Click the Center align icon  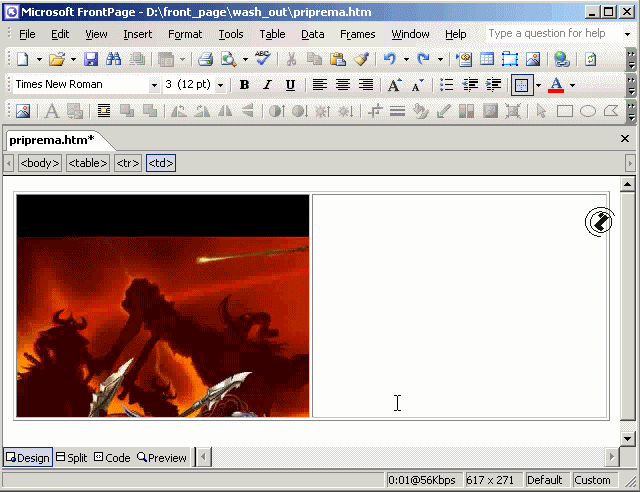point(342,85)
